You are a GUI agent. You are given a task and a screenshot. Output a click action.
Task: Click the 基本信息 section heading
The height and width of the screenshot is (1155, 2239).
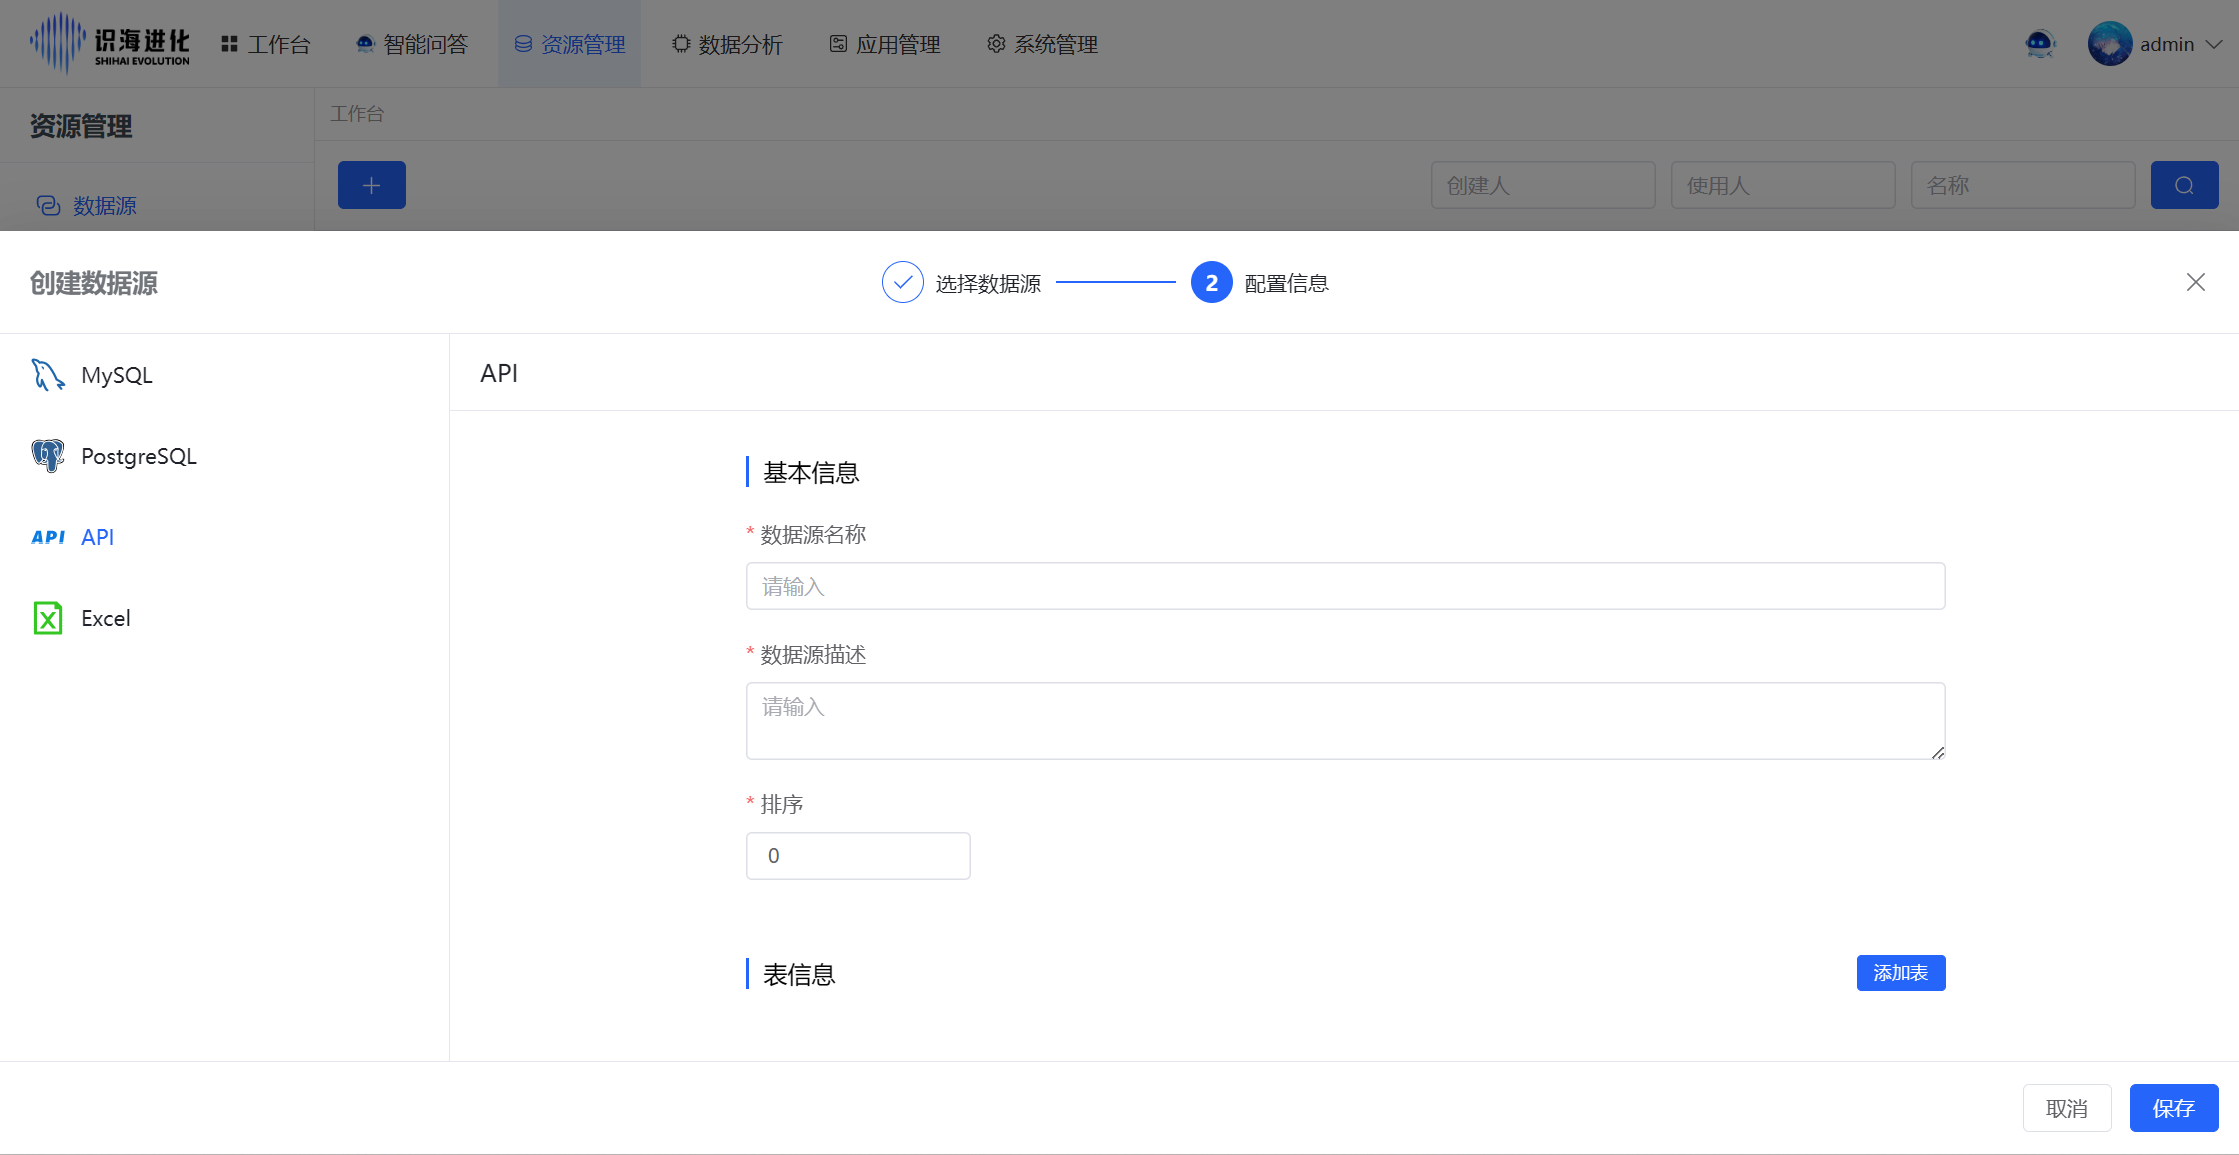pyautogui.click(x=811, y=473)
